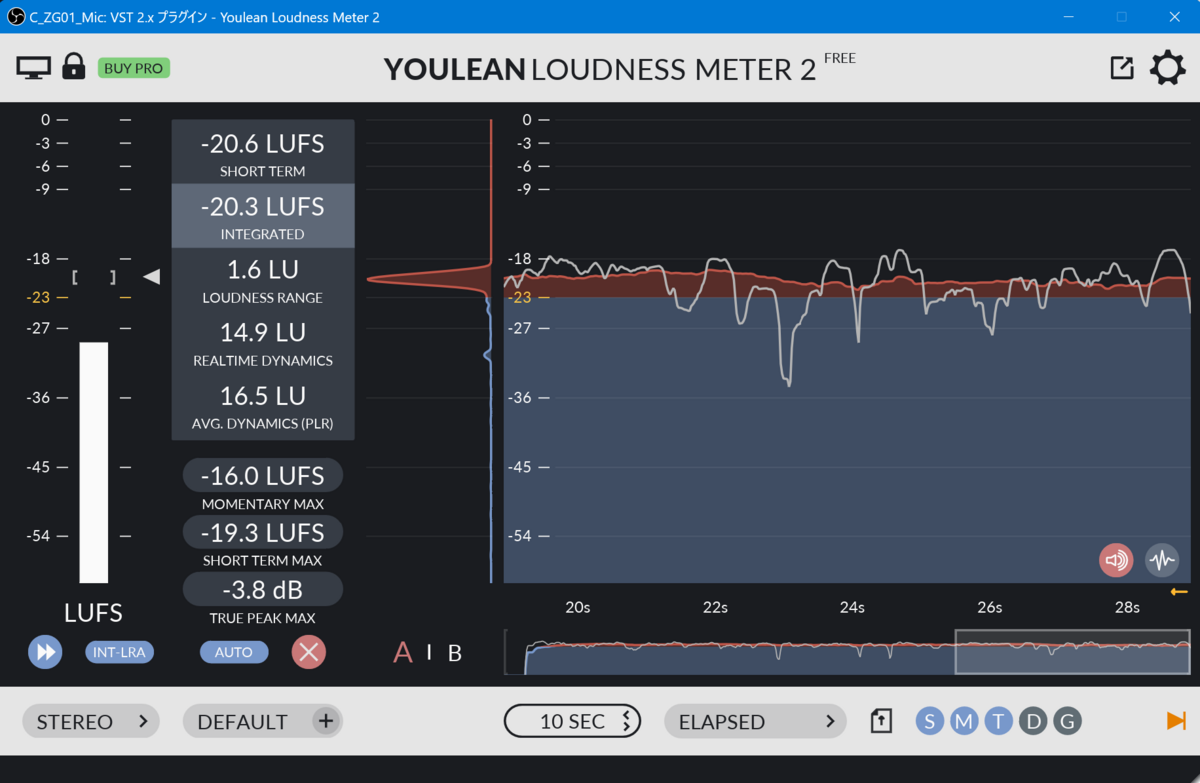Select state B
The width and height of the screenshot is (1200, 783).
(455, 653)
